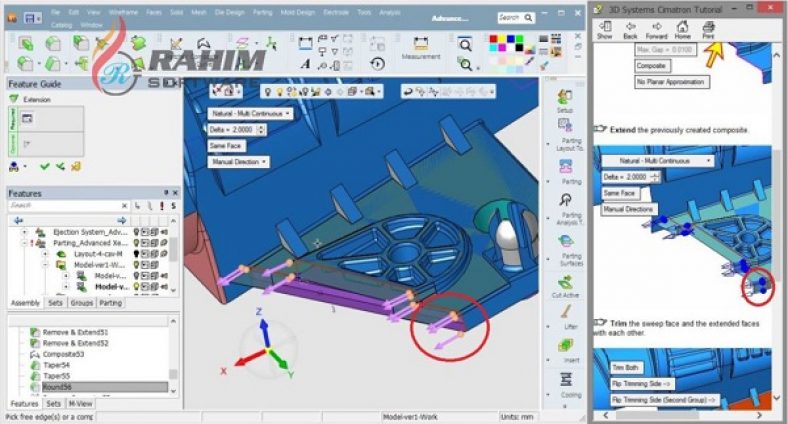This screenshot has height=424, width=788.
Task: Open the Manual Direction dropdown in viewport
Action: click(x=238, y=162)
